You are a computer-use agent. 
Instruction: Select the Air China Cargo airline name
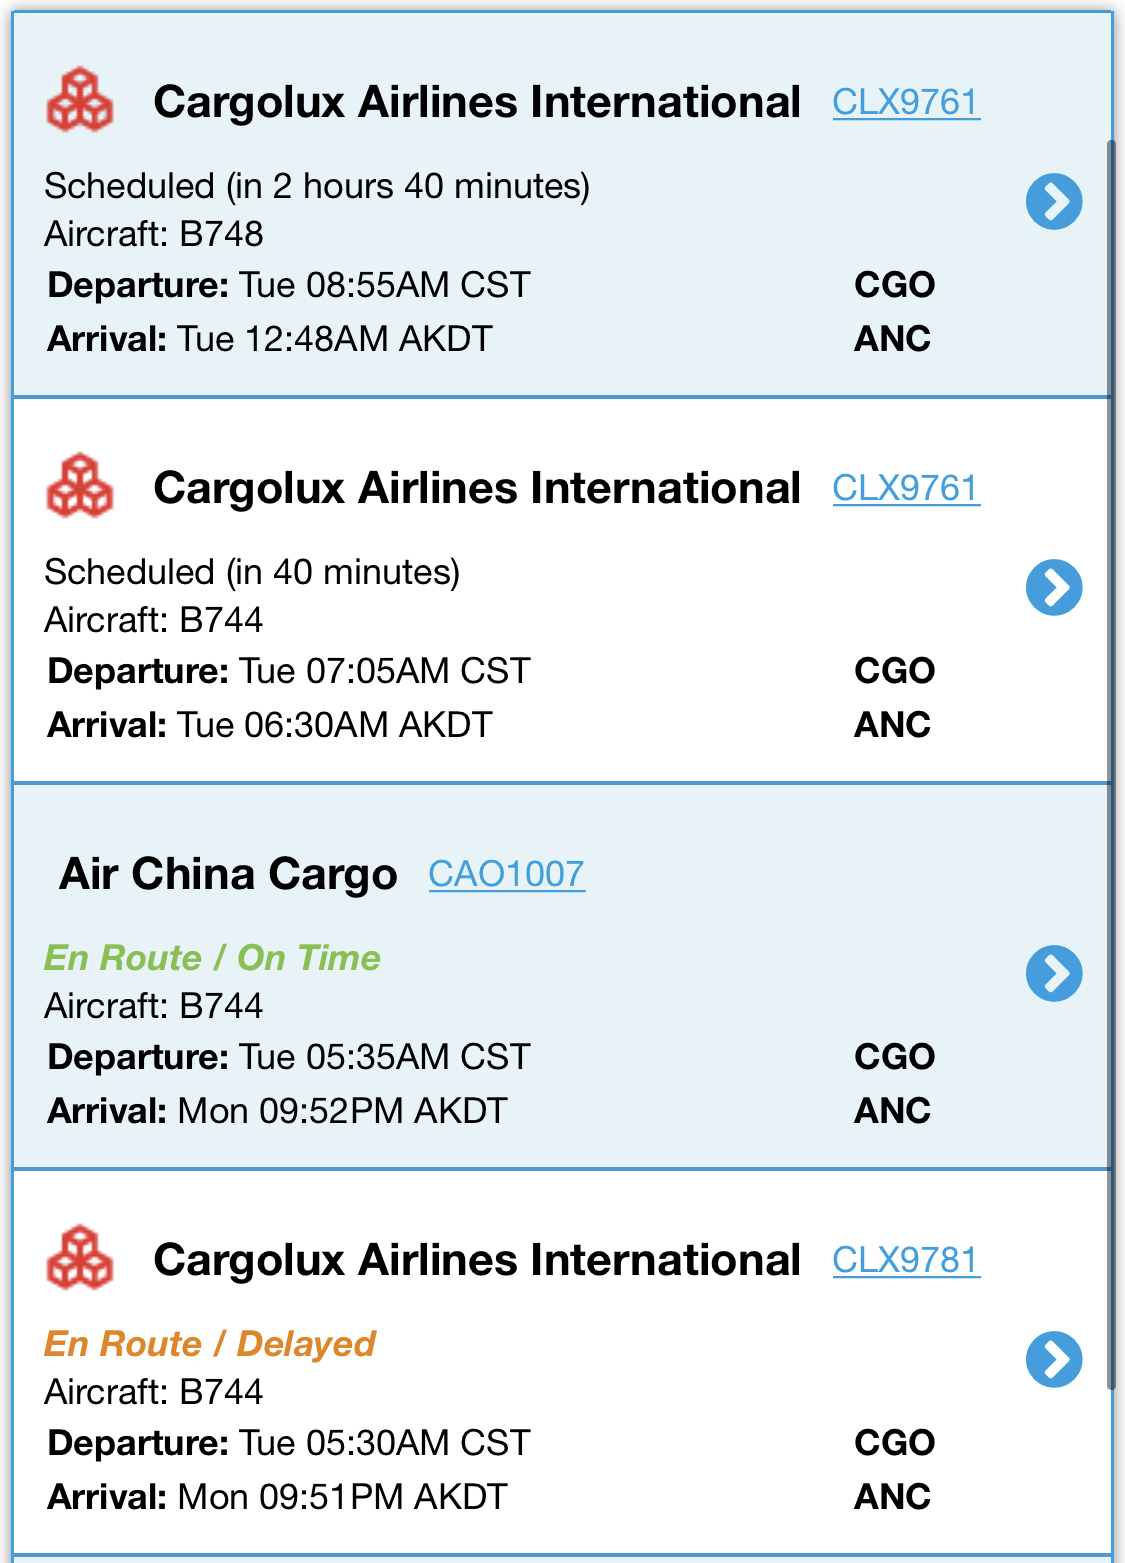click(229, 874)
